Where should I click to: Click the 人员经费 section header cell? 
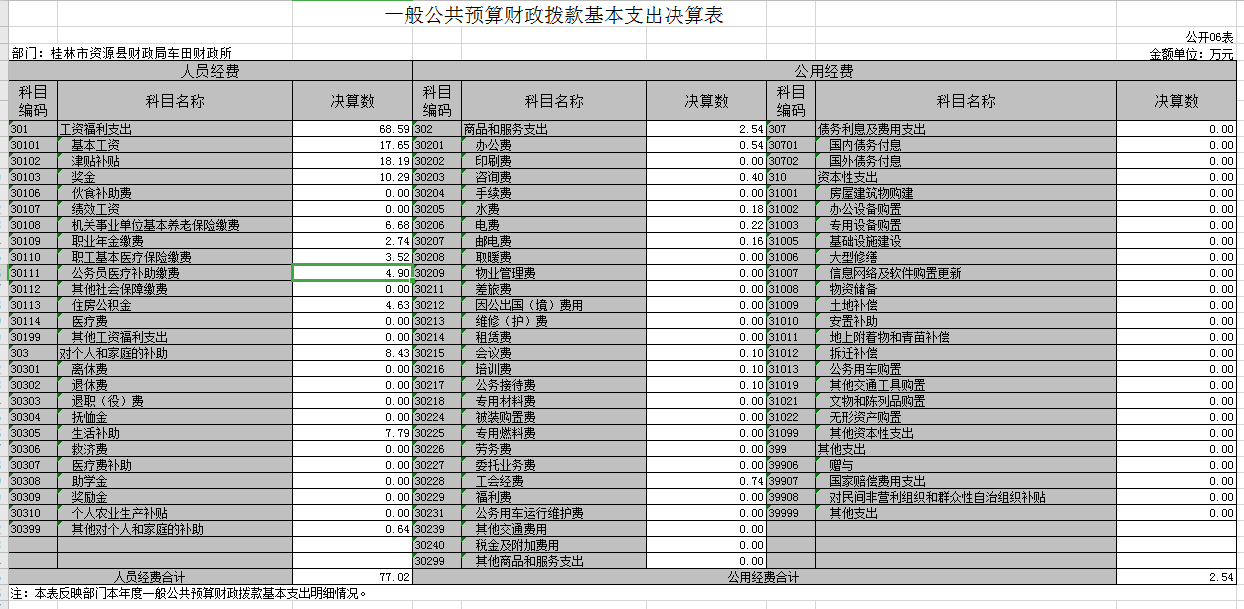pos(209,71)
